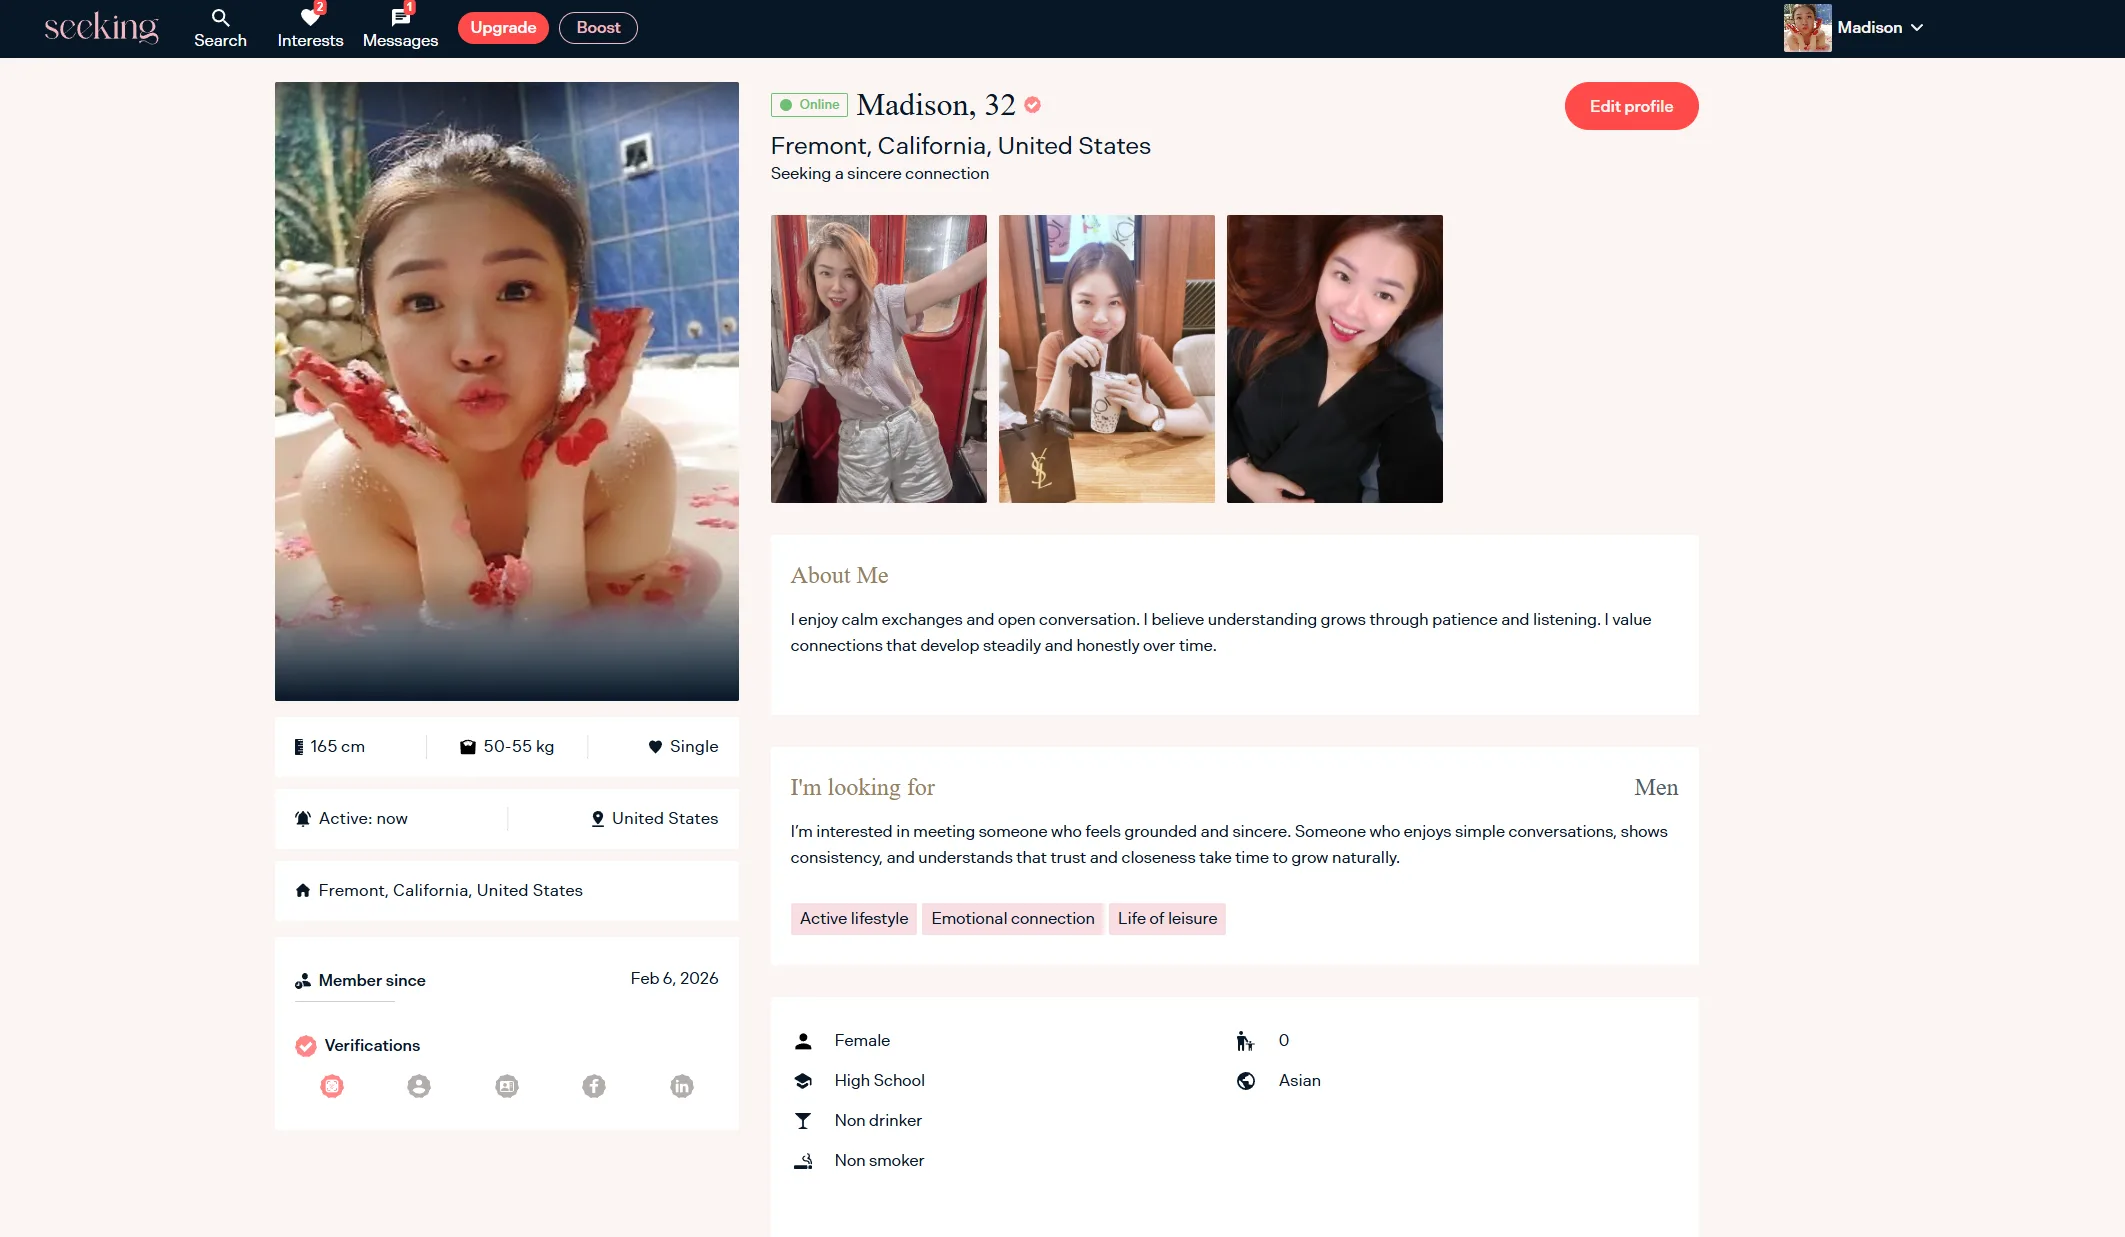This screenshot has height=1237, width=2125.
Task: Expand the Madison account dropdown
Action: tap(1916, 28)
